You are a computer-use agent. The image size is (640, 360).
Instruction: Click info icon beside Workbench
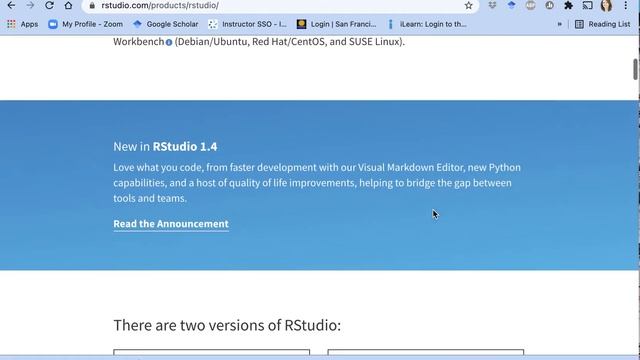[x=169, y=42]
